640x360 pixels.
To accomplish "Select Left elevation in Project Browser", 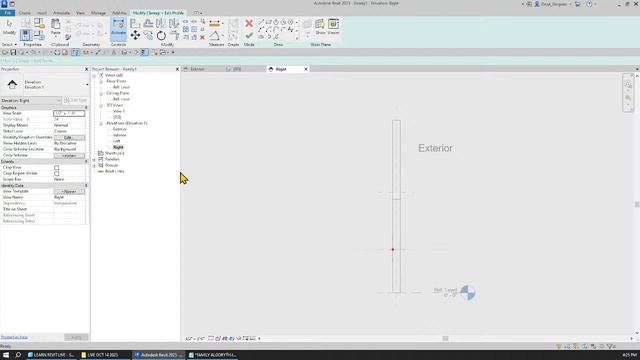I will (x=117, y=141).
